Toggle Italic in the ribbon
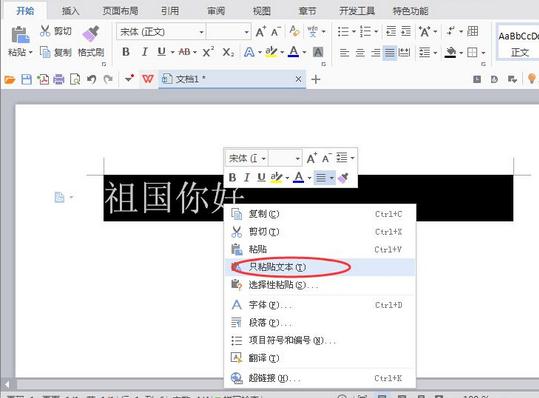This screenshot has width=539, height=398. click(144, 52)
